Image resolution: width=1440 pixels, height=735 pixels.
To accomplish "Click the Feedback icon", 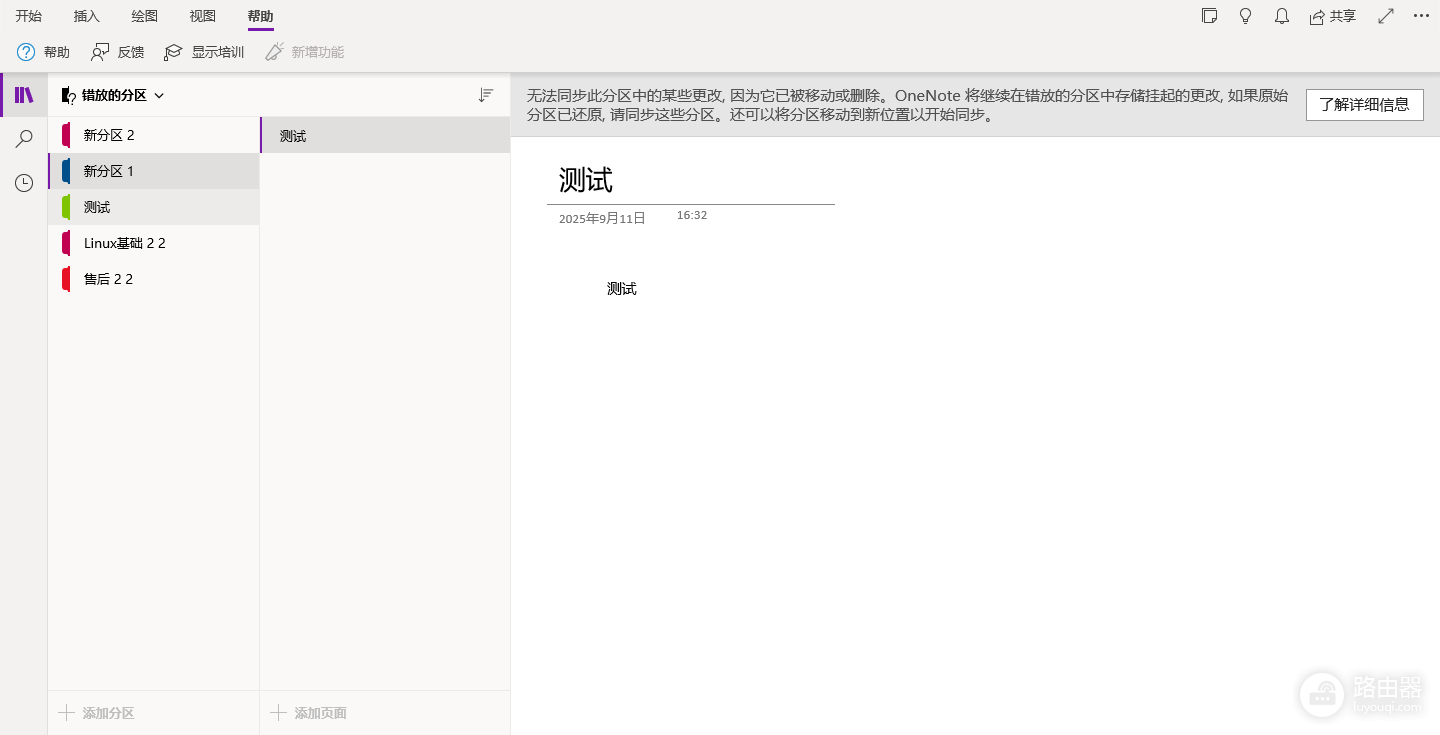I will tap(100, 52).
